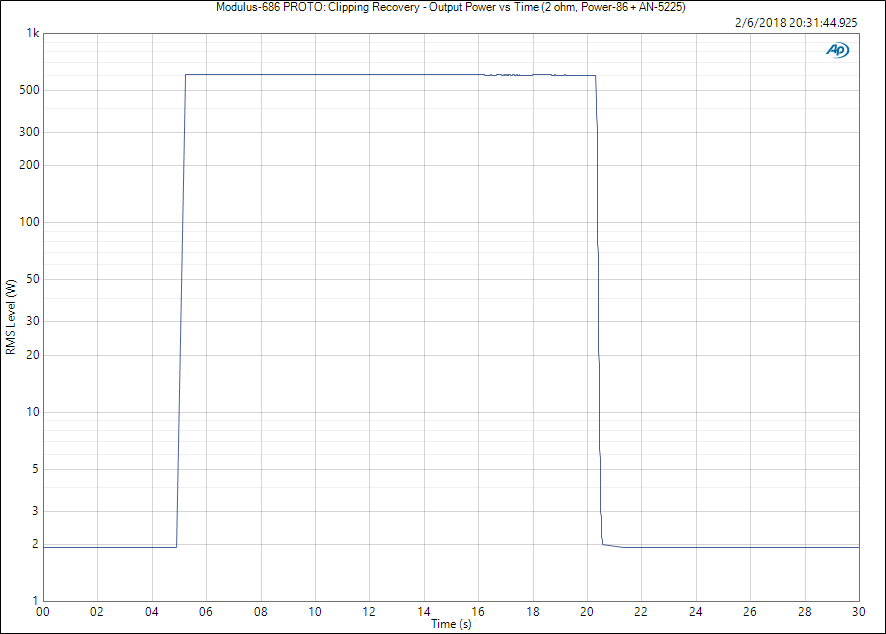Click the 20 y-axis tick label
The width and height of the screenshot is (886, 634).
33,355
